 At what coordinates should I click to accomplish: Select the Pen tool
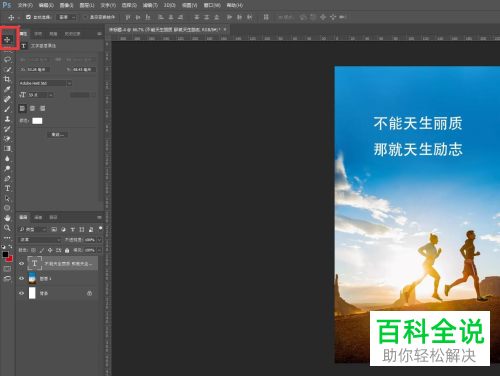click(7, 178)
